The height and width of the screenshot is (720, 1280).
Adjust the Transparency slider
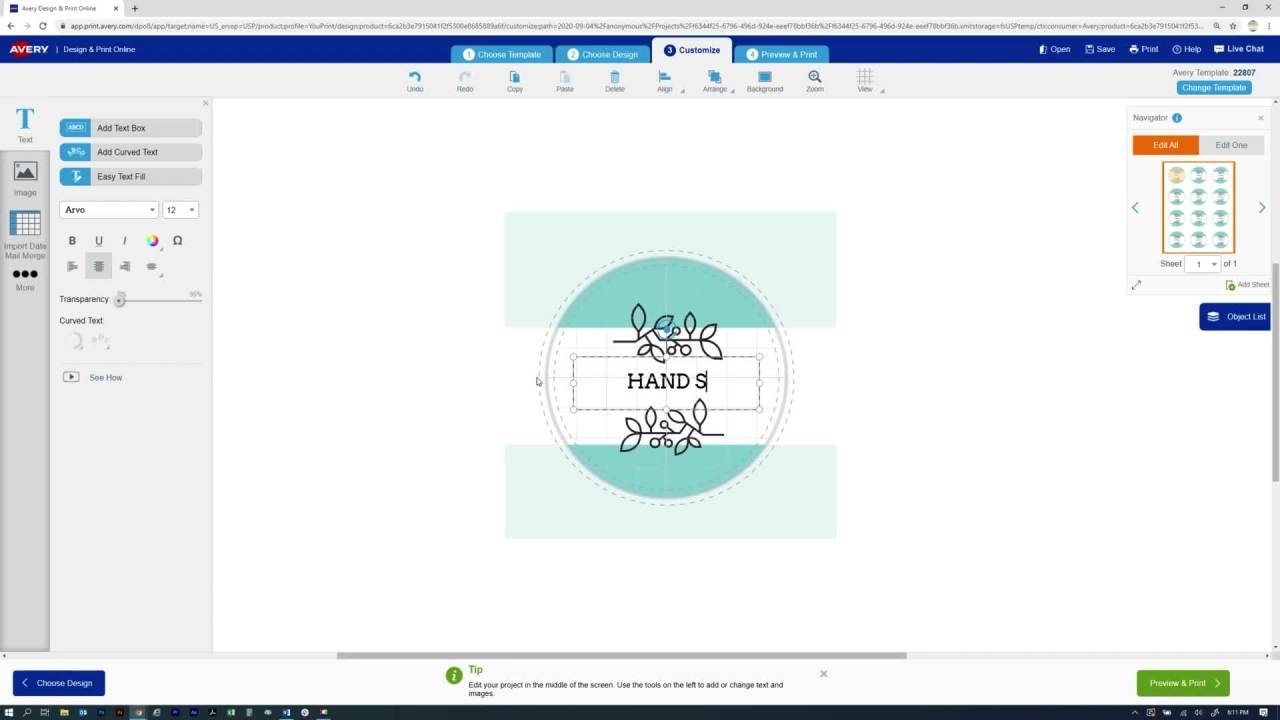(120, 299)
